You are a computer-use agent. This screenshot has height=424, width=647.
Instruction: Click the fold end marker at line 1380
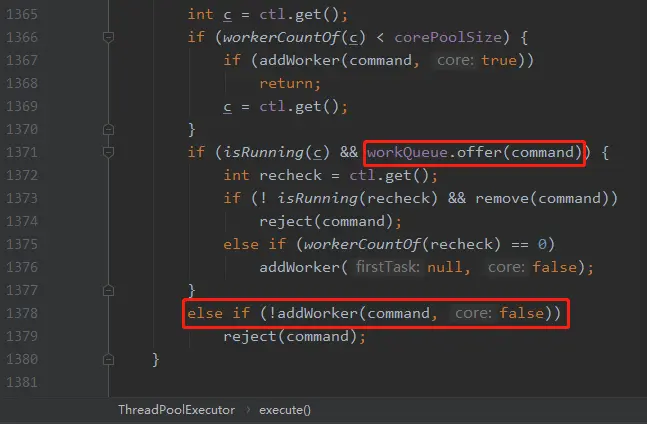108,360
